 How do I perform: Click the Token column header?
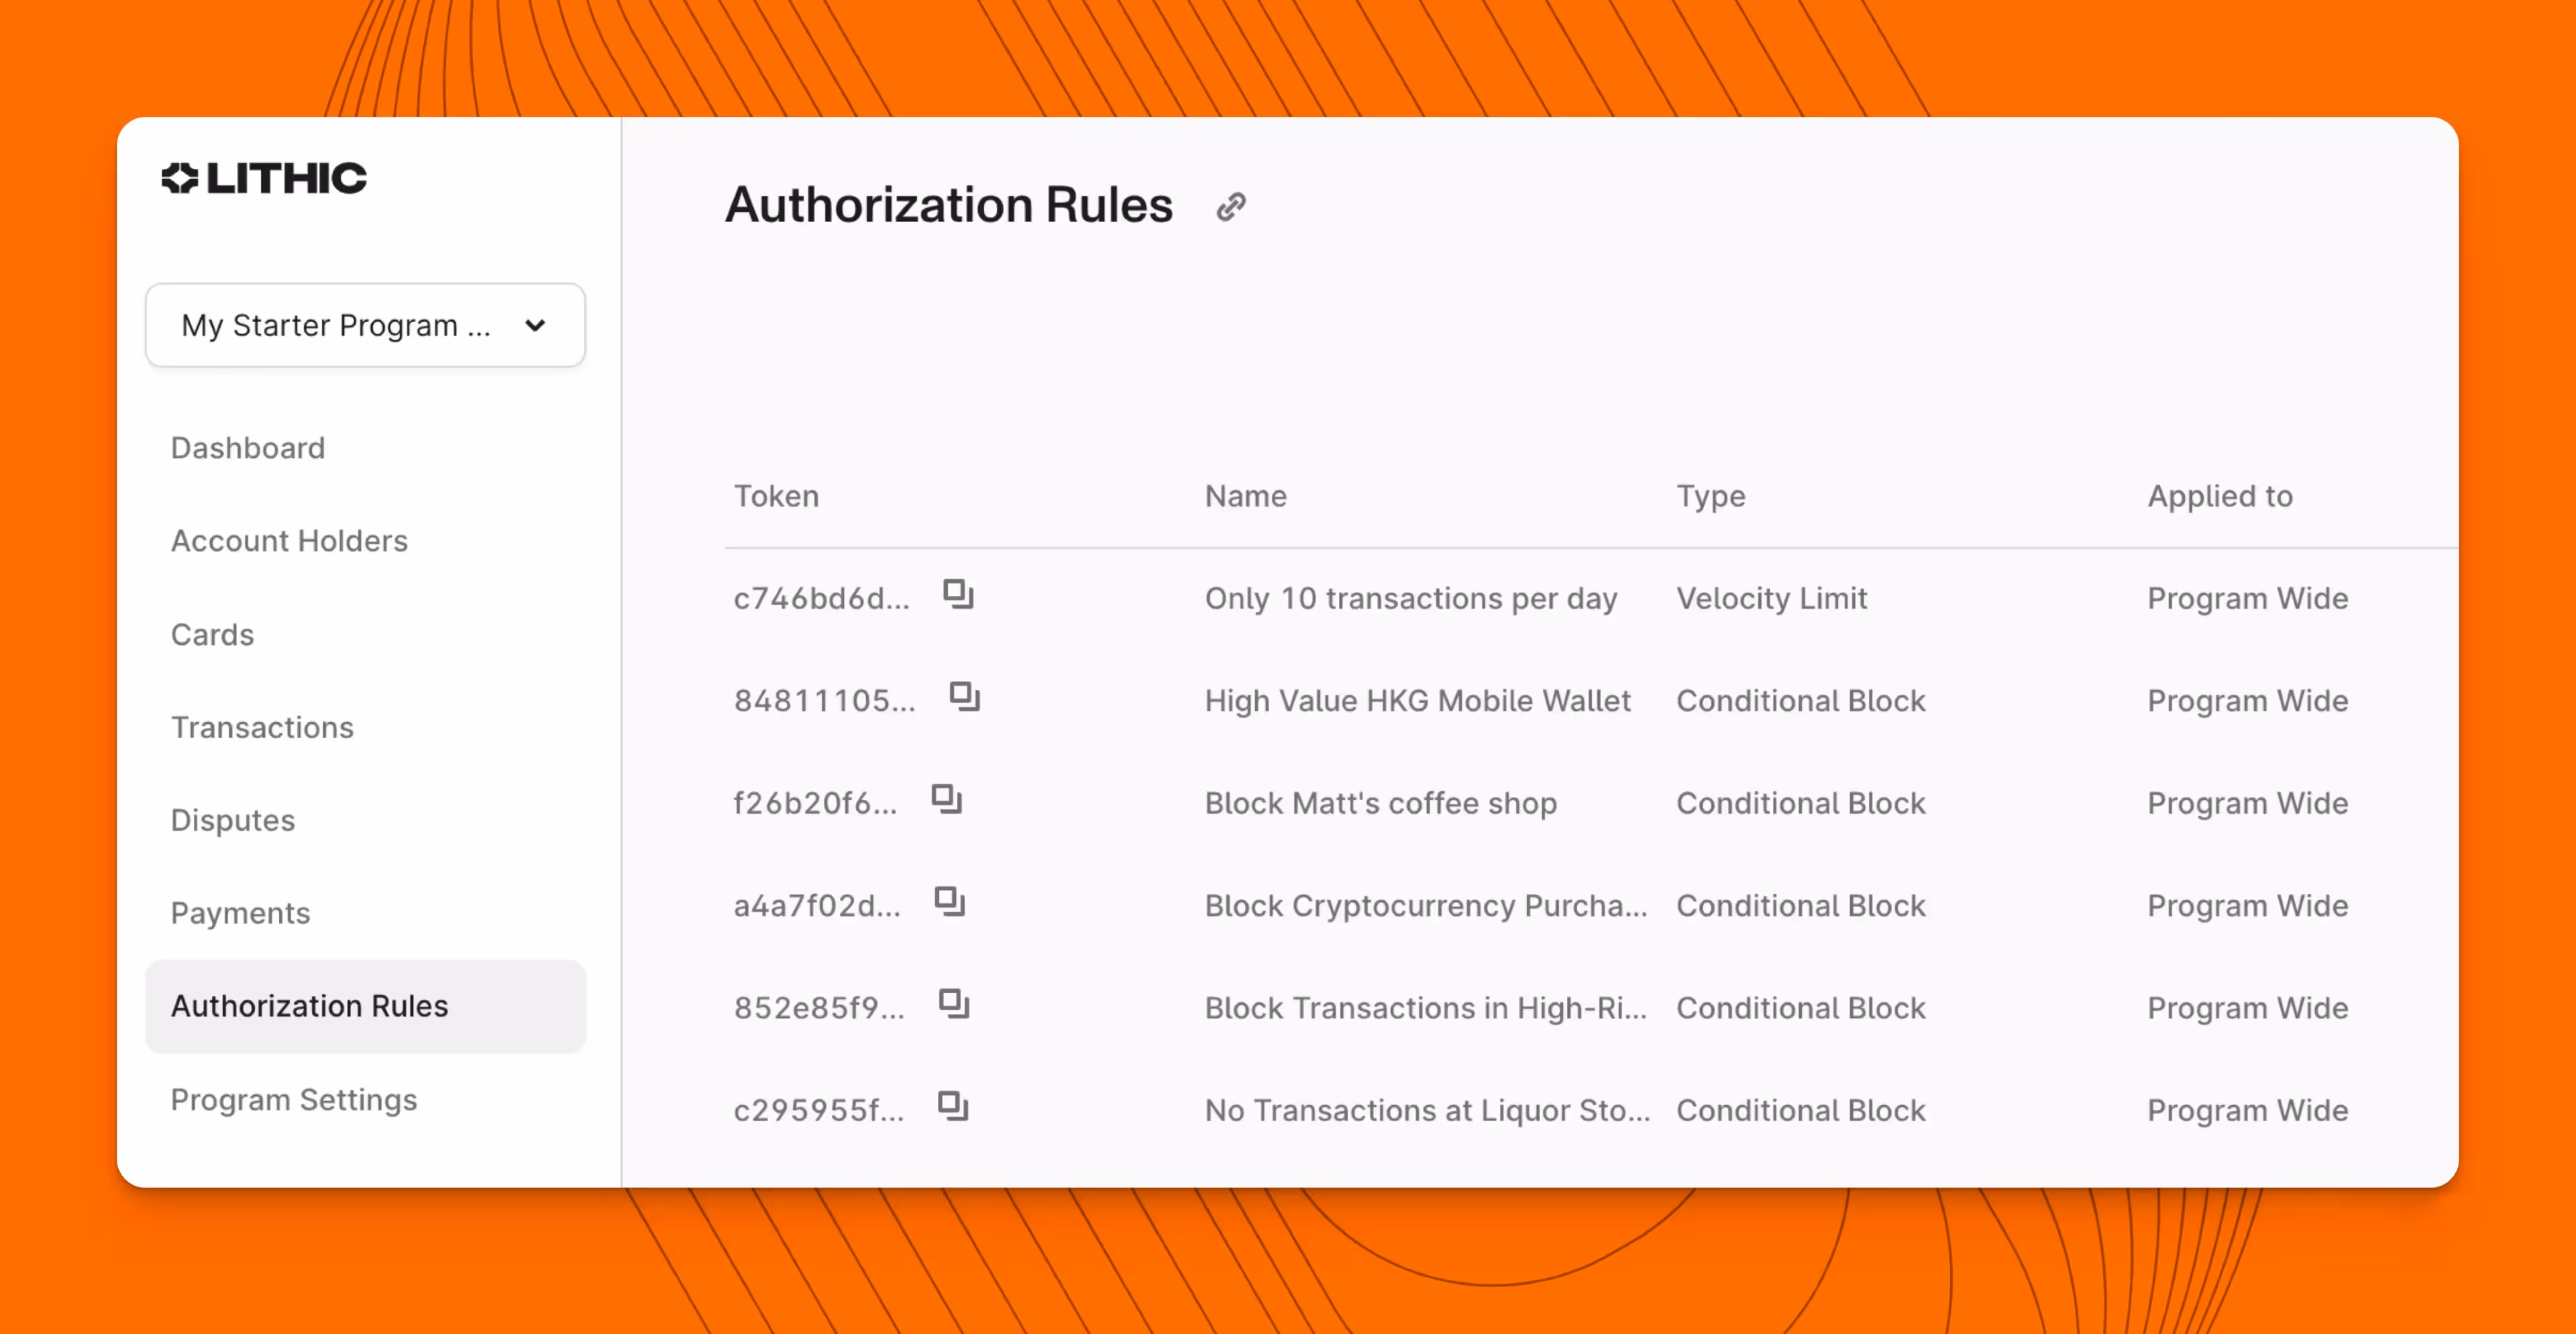point(776,497)
